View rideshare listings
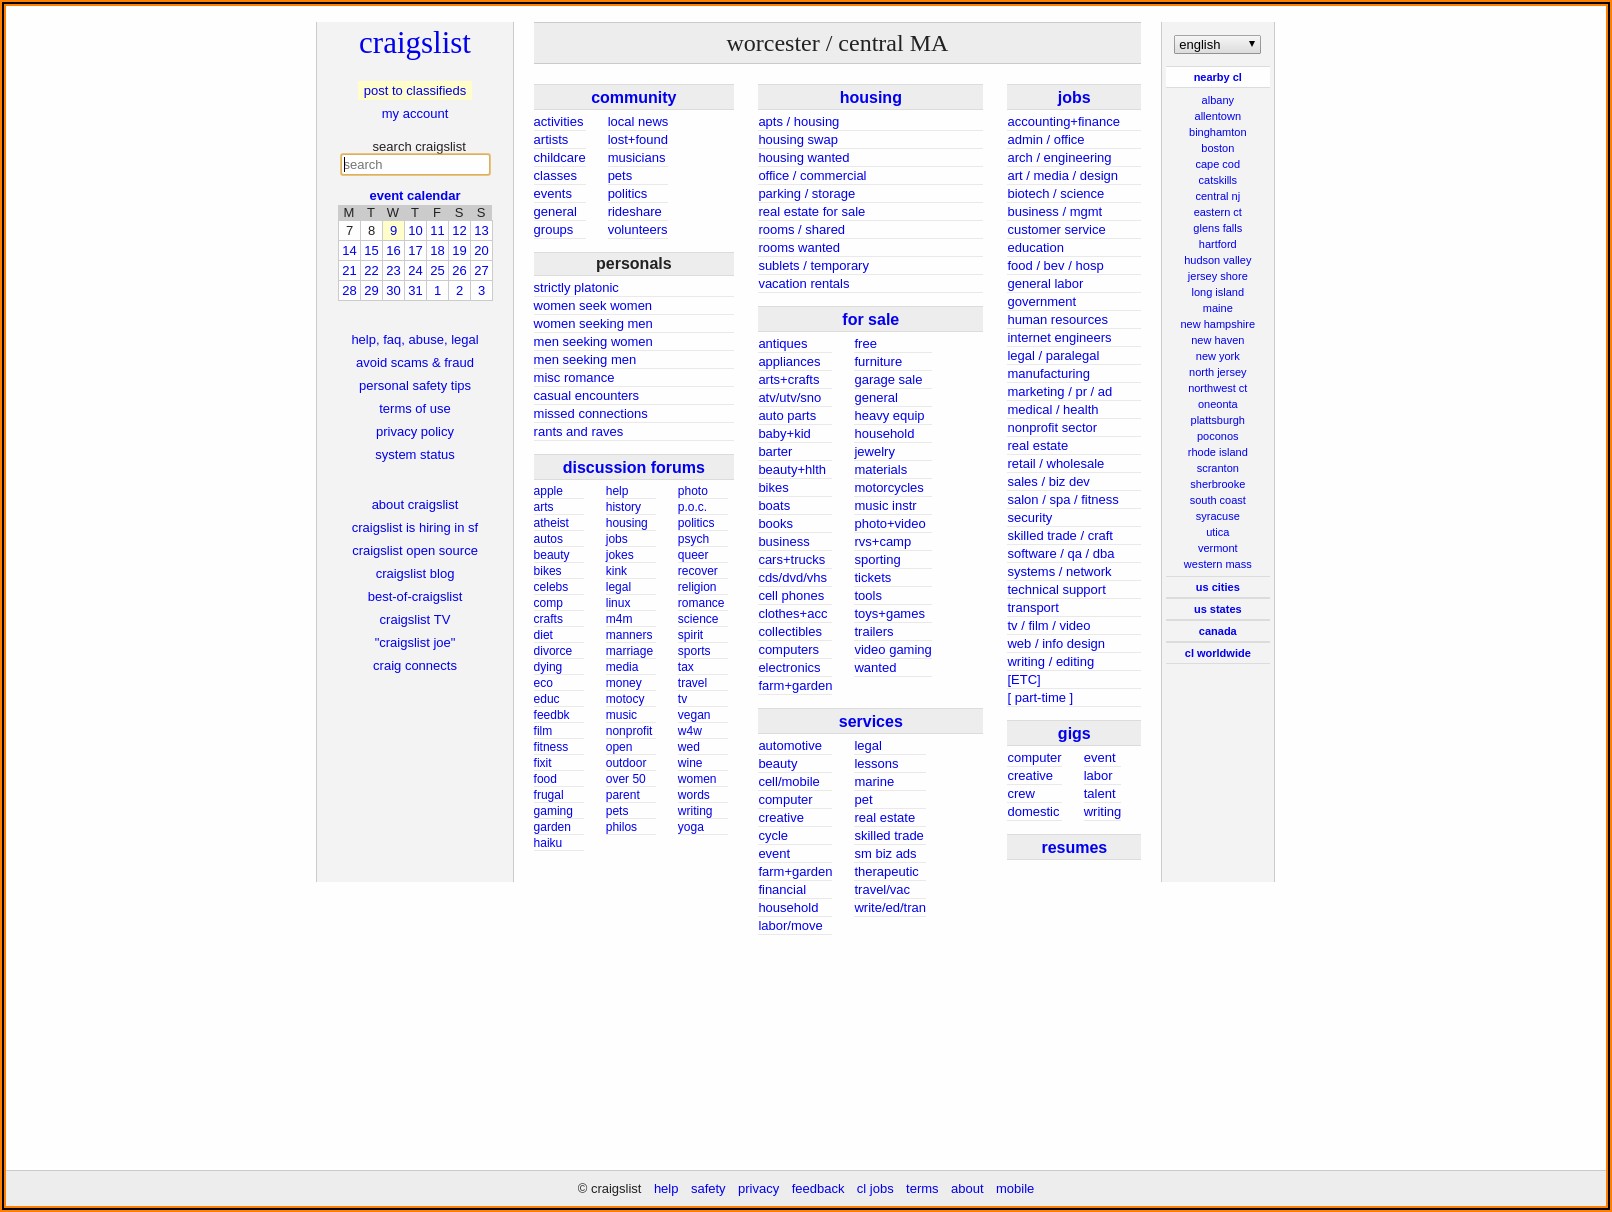Image resolution: width=1612 pixels, height=1212 pixels. [634, 211]
